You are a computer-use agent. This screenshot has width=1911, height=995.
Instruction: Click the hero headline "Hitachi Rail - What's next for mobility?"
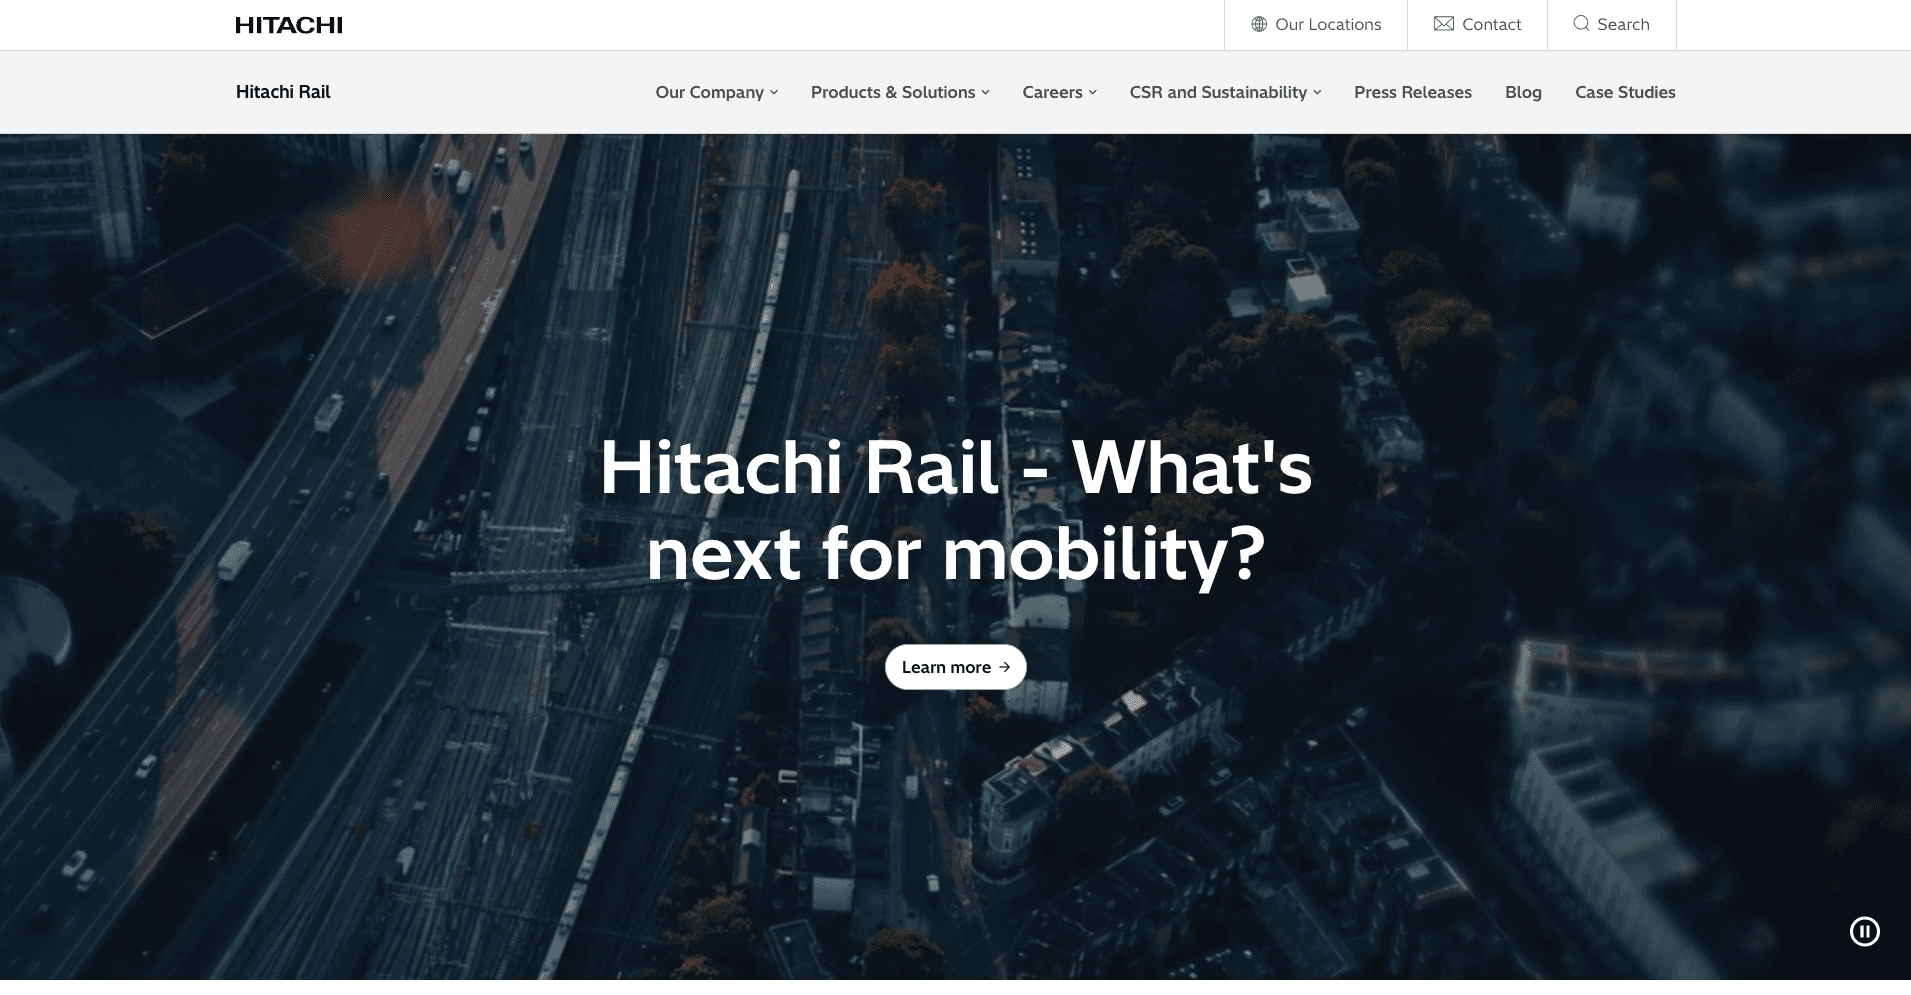point(955,511)
